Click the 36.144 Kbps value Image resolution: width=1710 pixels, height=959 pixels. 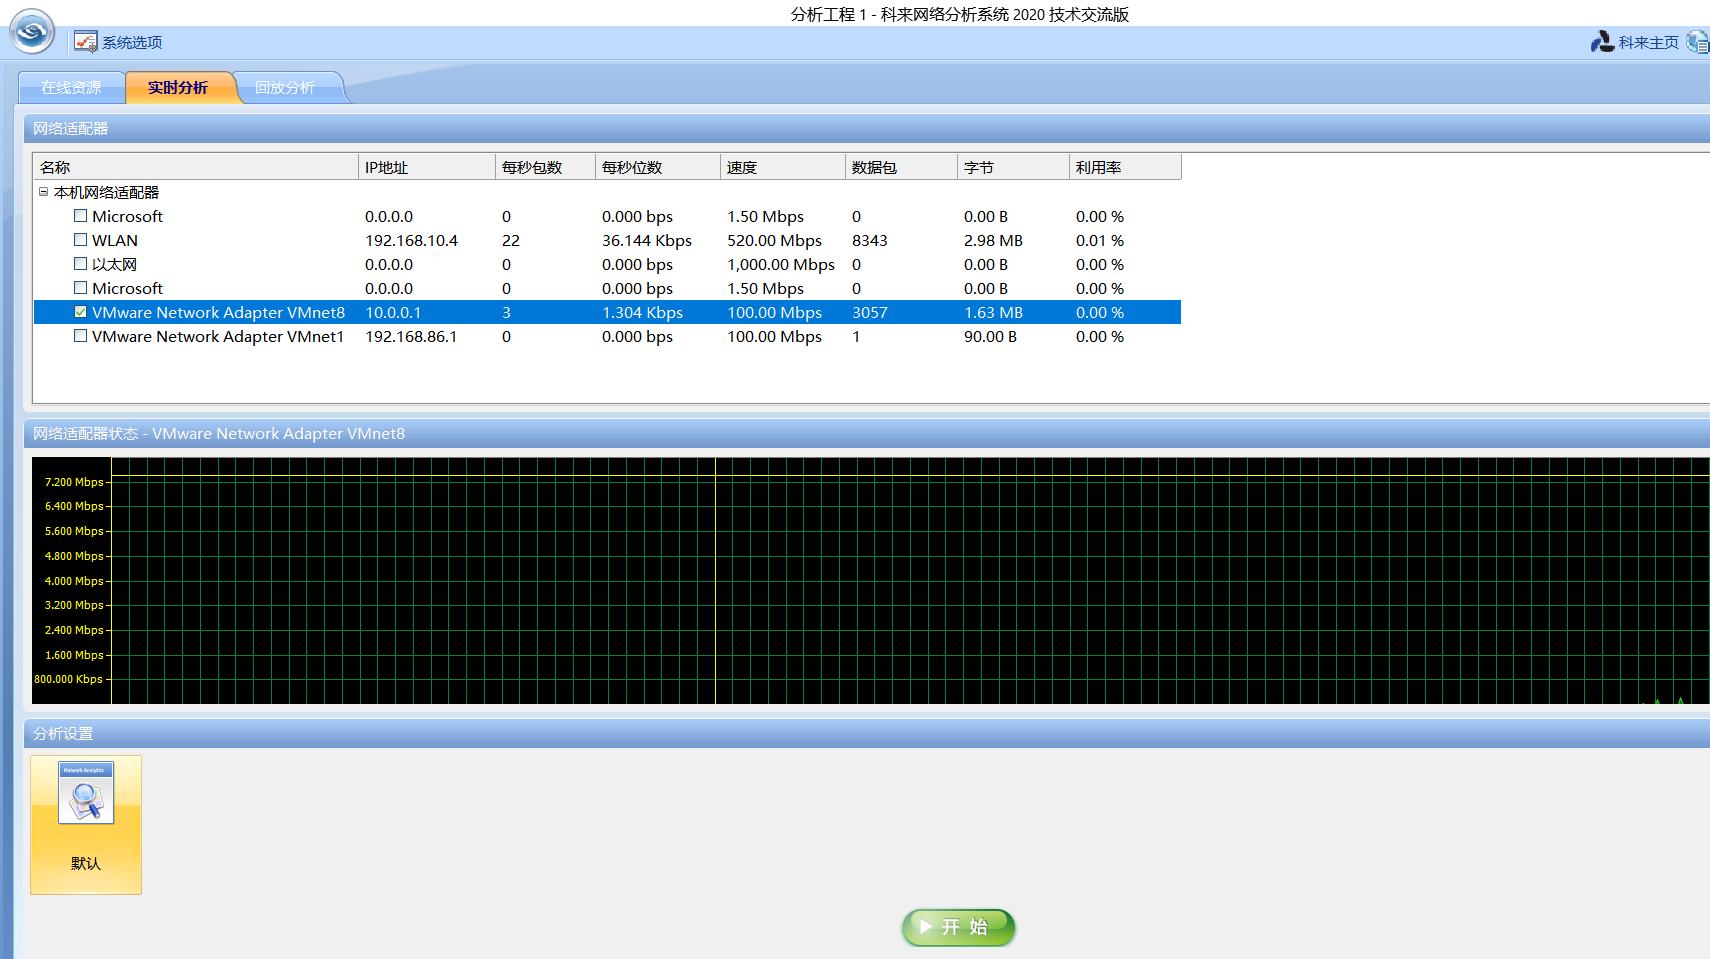(x=647, y=240)
